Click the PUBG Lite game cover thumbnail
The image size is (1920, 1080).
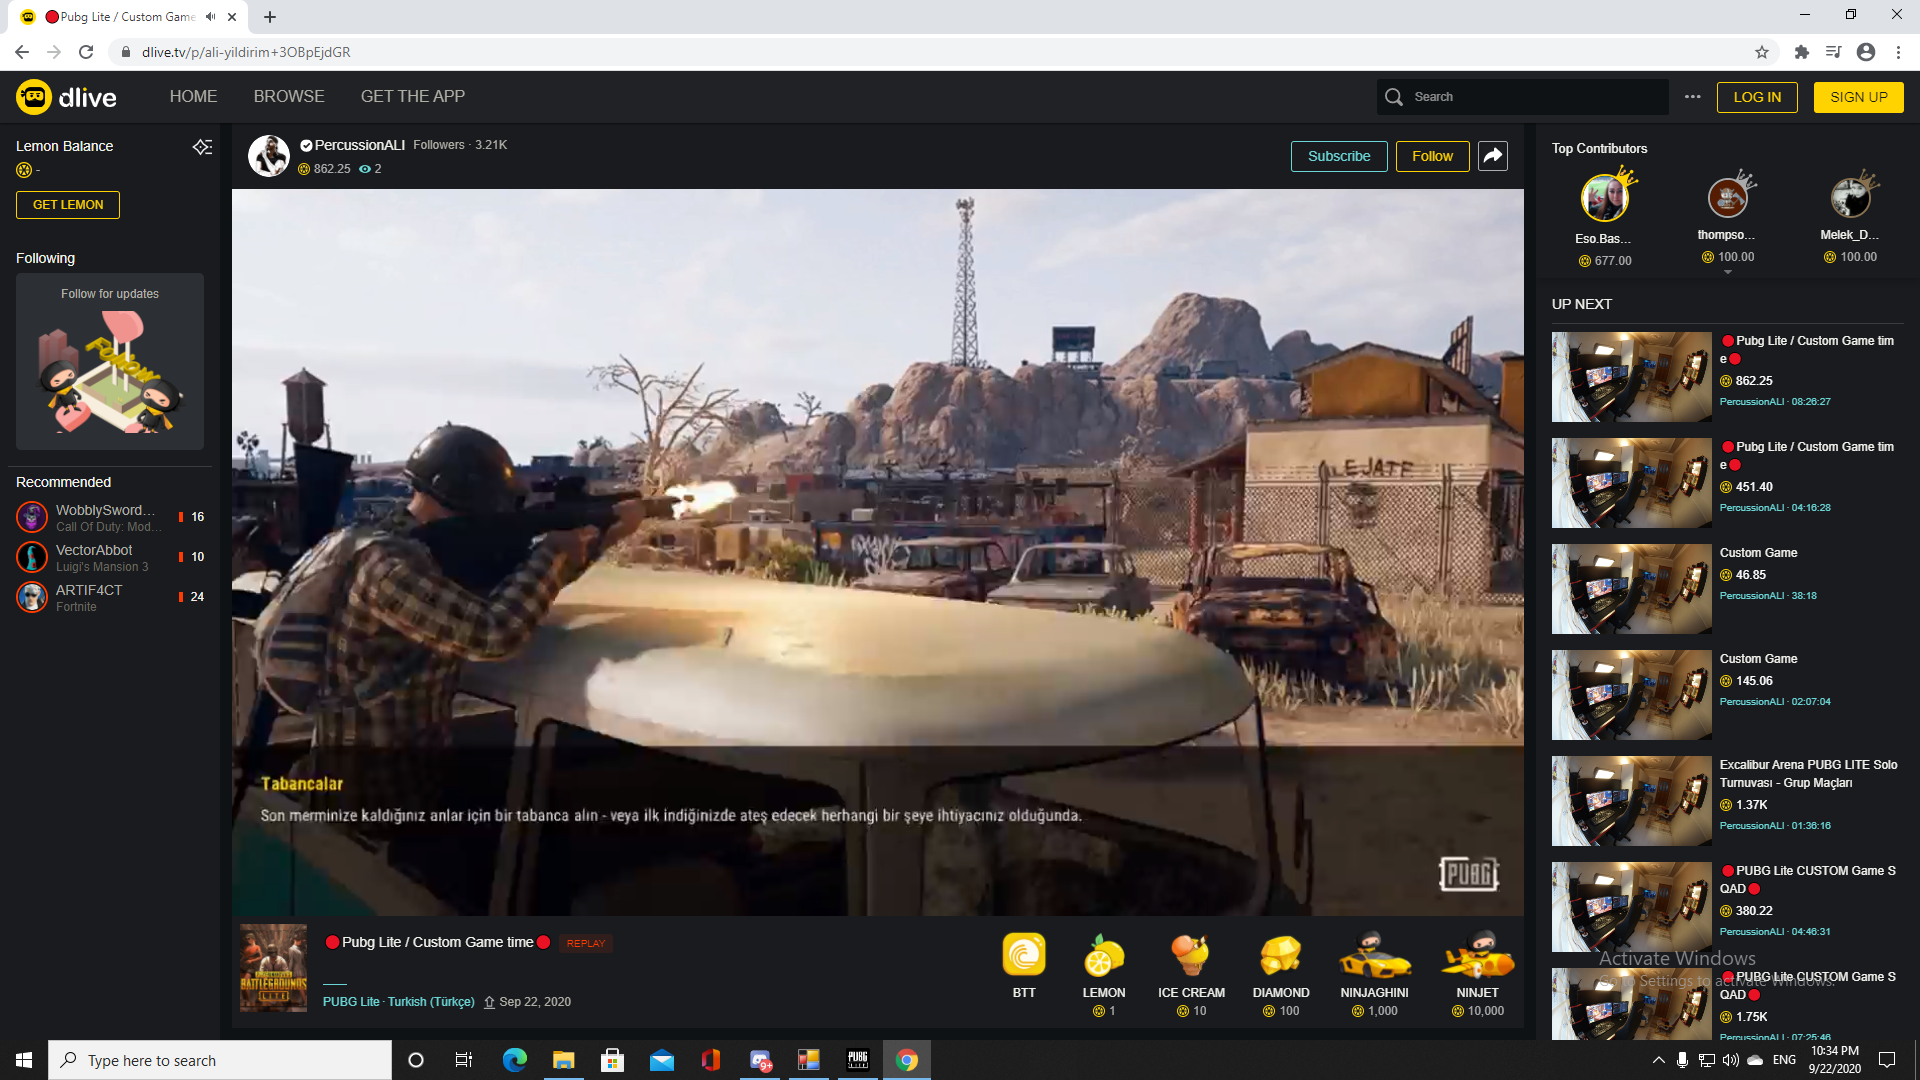(273, 968)
